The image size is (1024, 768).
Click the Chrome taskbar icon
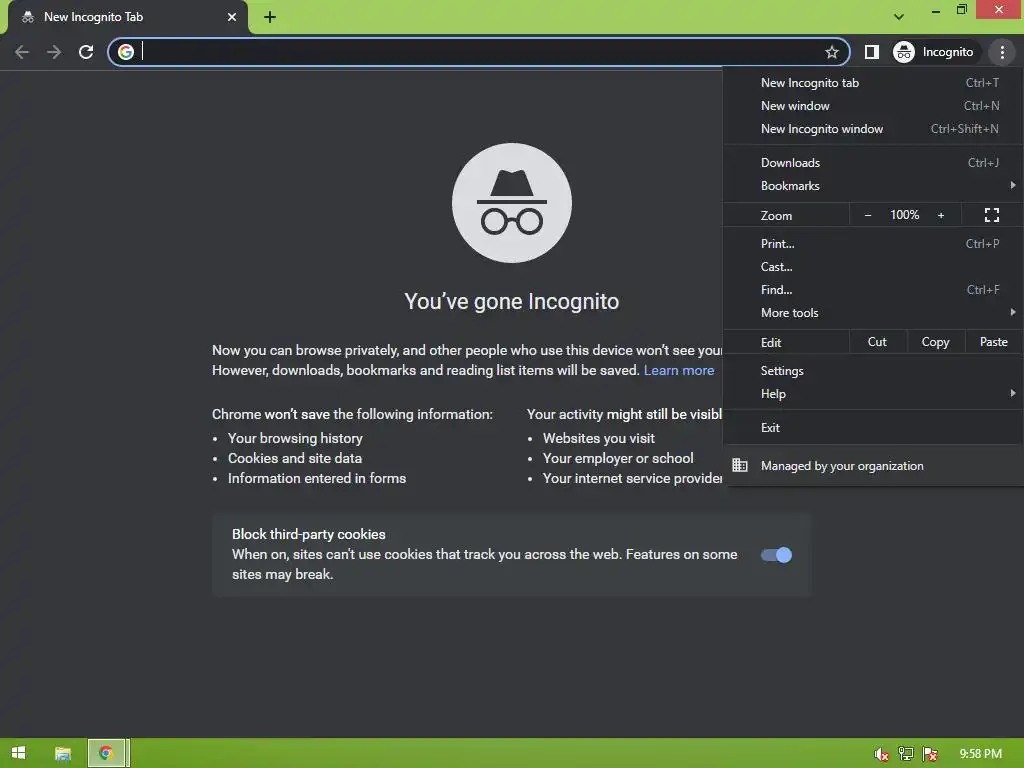pyautogui.click(x=106, y=753)
